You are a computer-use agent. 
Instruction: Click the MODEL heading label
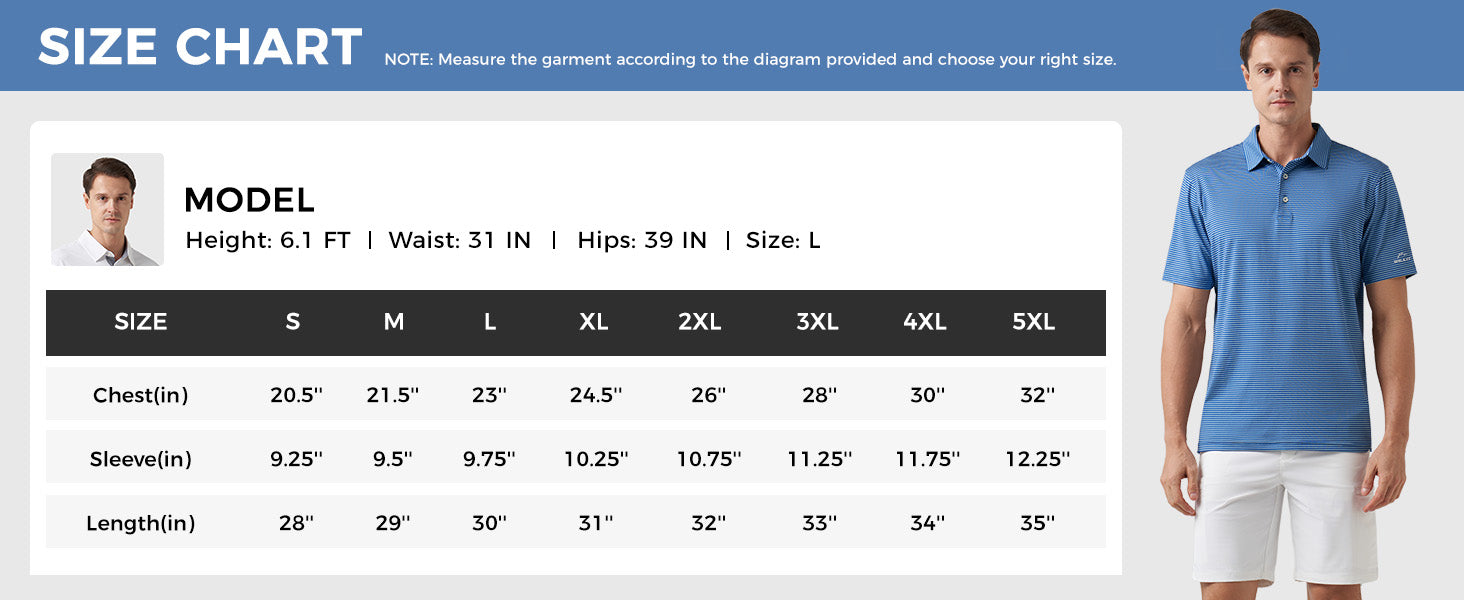point(250,200)
